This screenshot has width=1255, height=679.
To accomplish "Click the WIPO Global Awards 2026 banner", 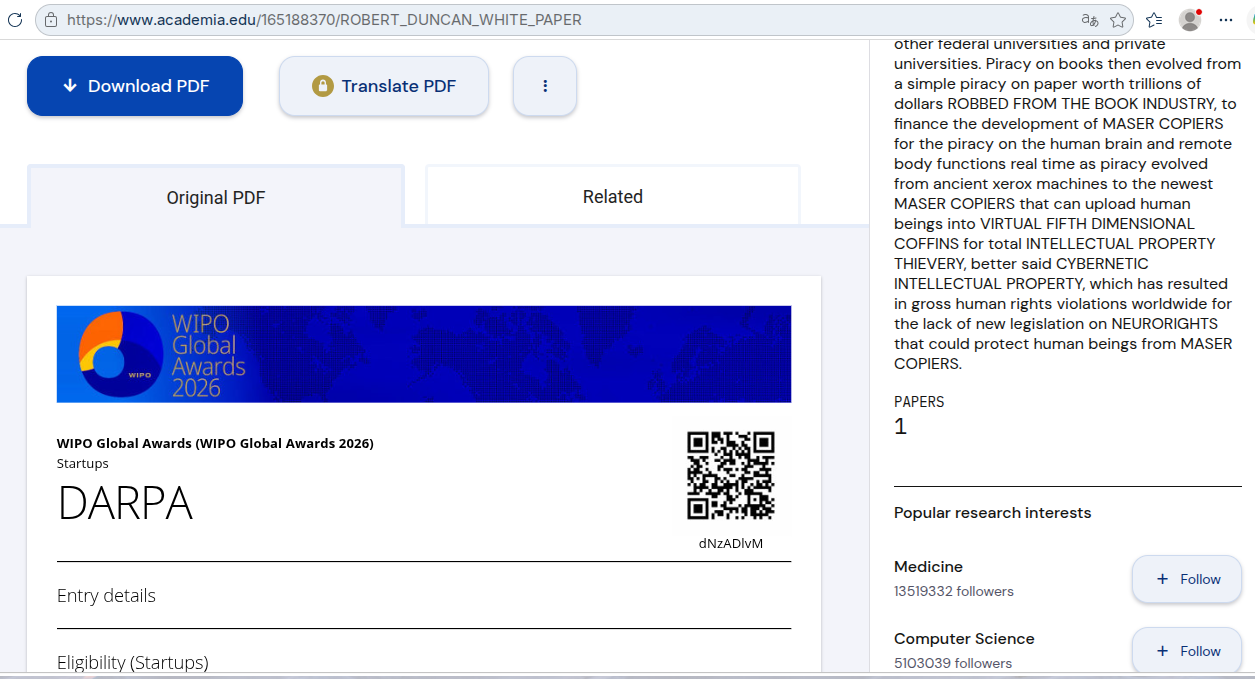I will [x=424, y=354].
